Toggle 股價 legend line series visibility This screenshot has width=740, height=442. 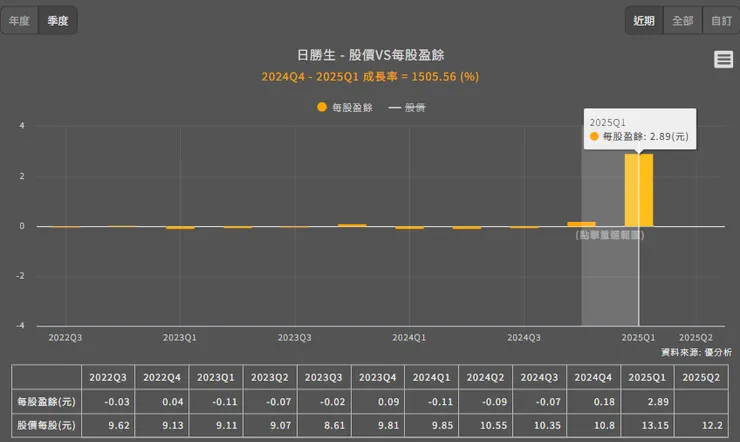[x=407, y=108]
